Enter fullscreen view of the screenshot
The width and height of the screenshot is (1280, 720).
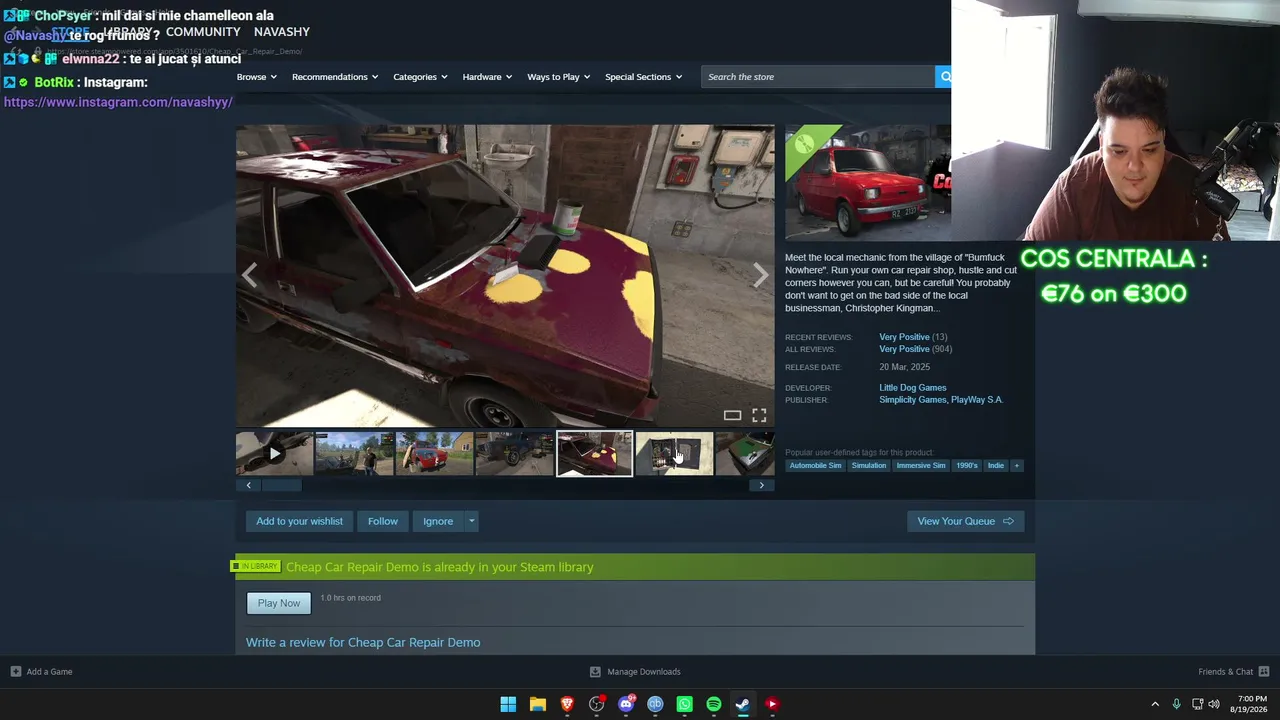click(759, 415)
